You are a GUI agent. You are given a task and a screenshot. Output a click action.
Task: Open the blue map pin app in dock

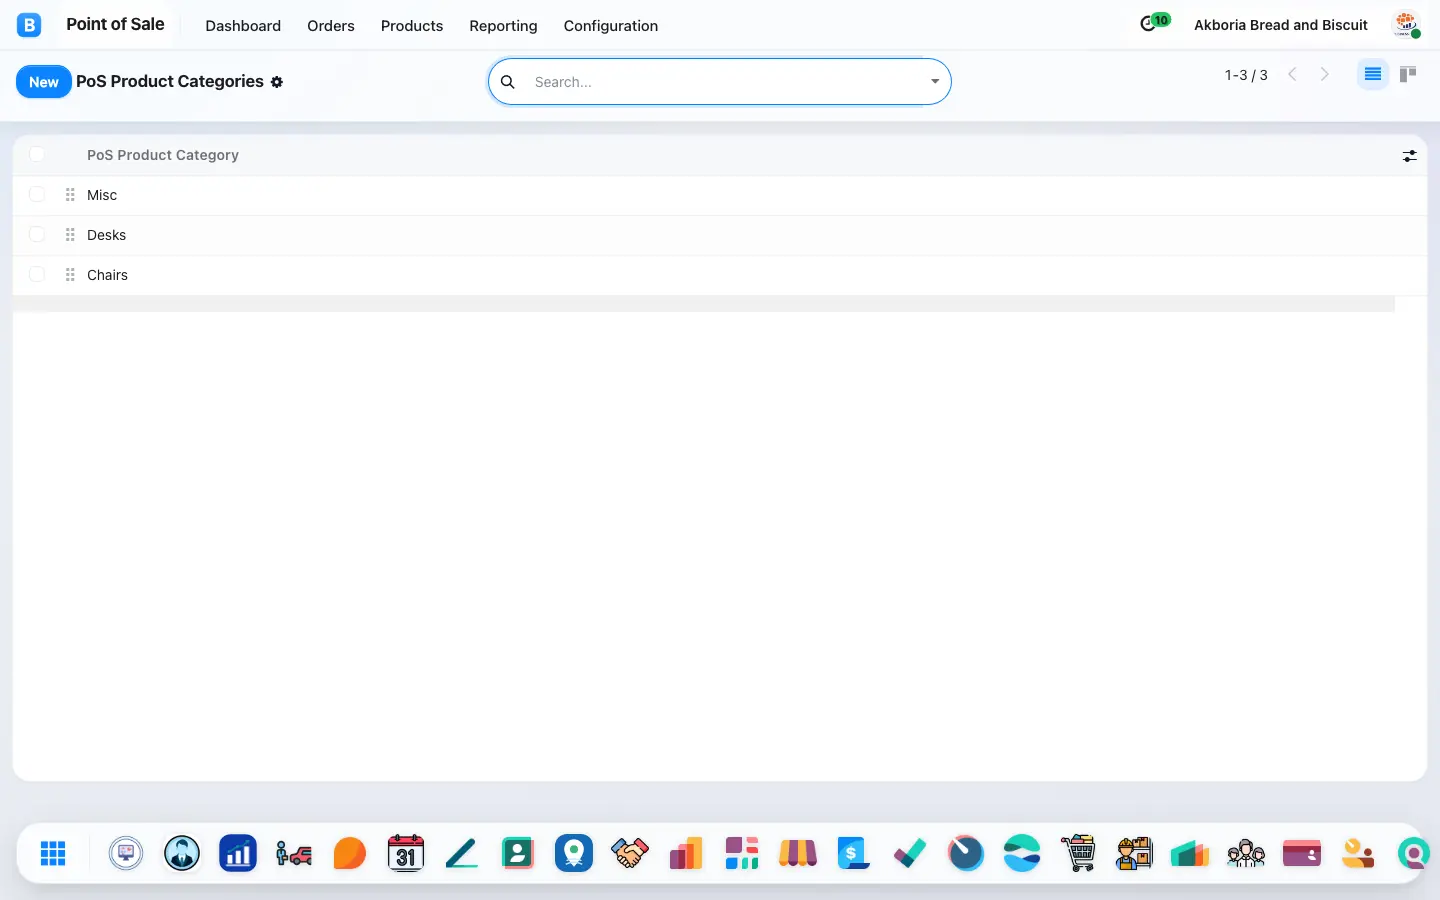click(574, 853)
